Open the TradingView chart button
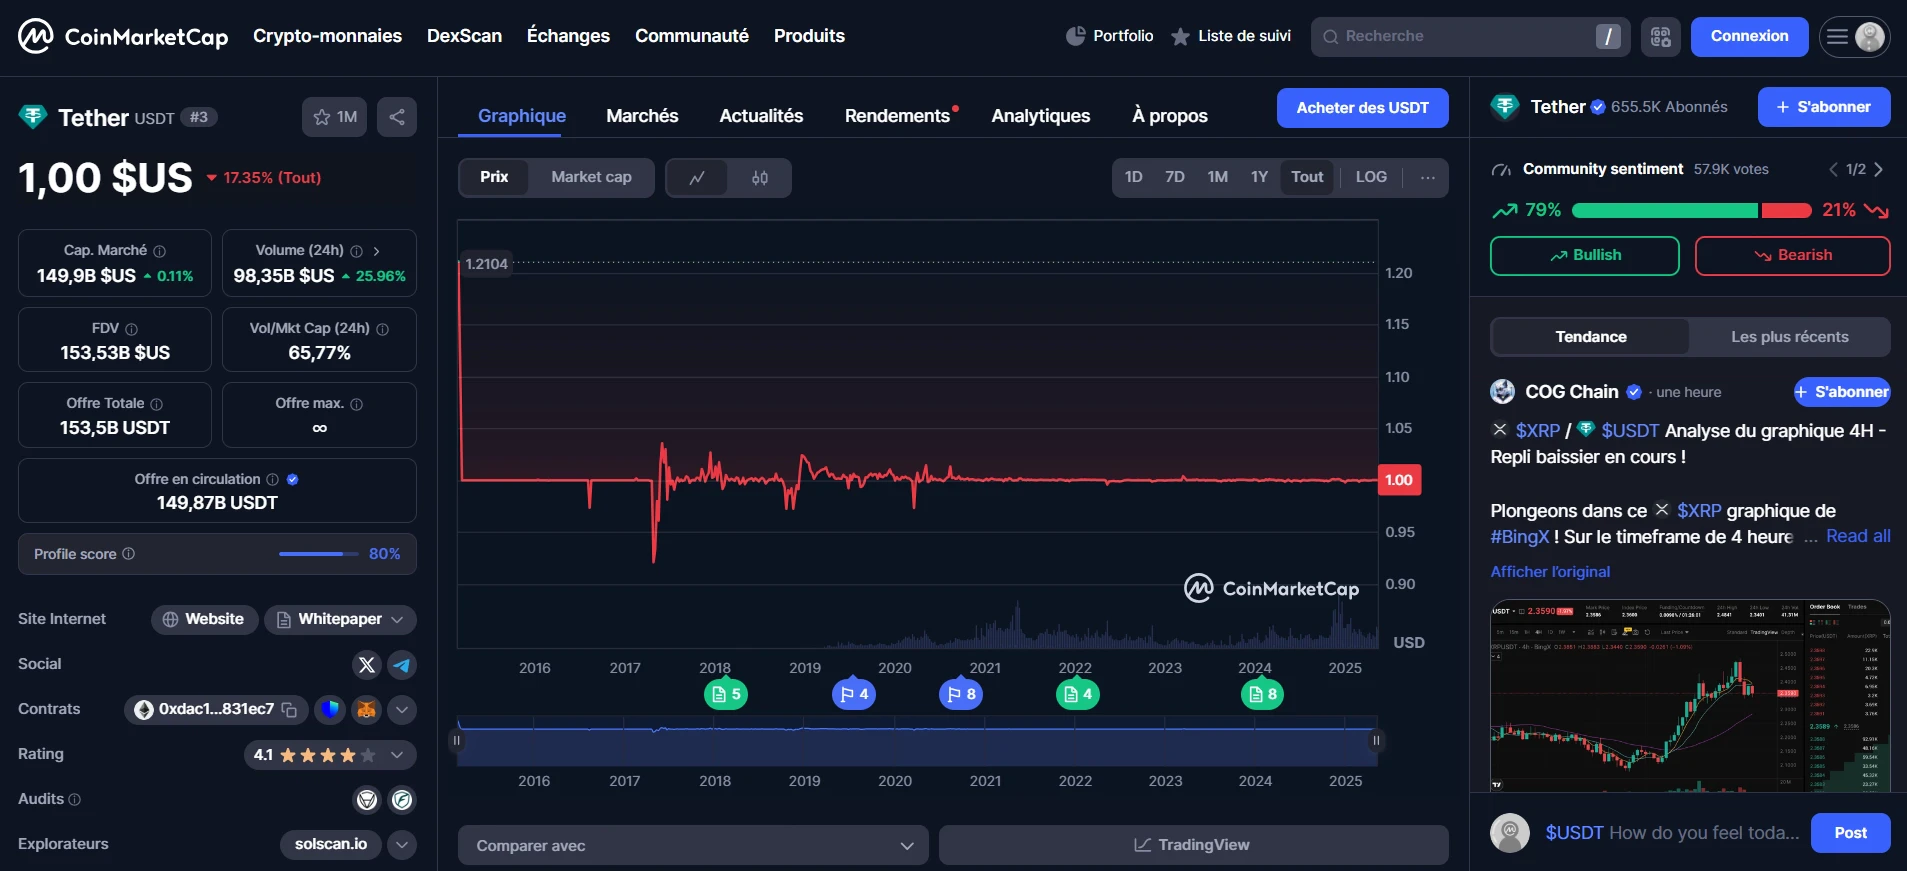Screen dimensions: 1907x871 [1193, 846]
